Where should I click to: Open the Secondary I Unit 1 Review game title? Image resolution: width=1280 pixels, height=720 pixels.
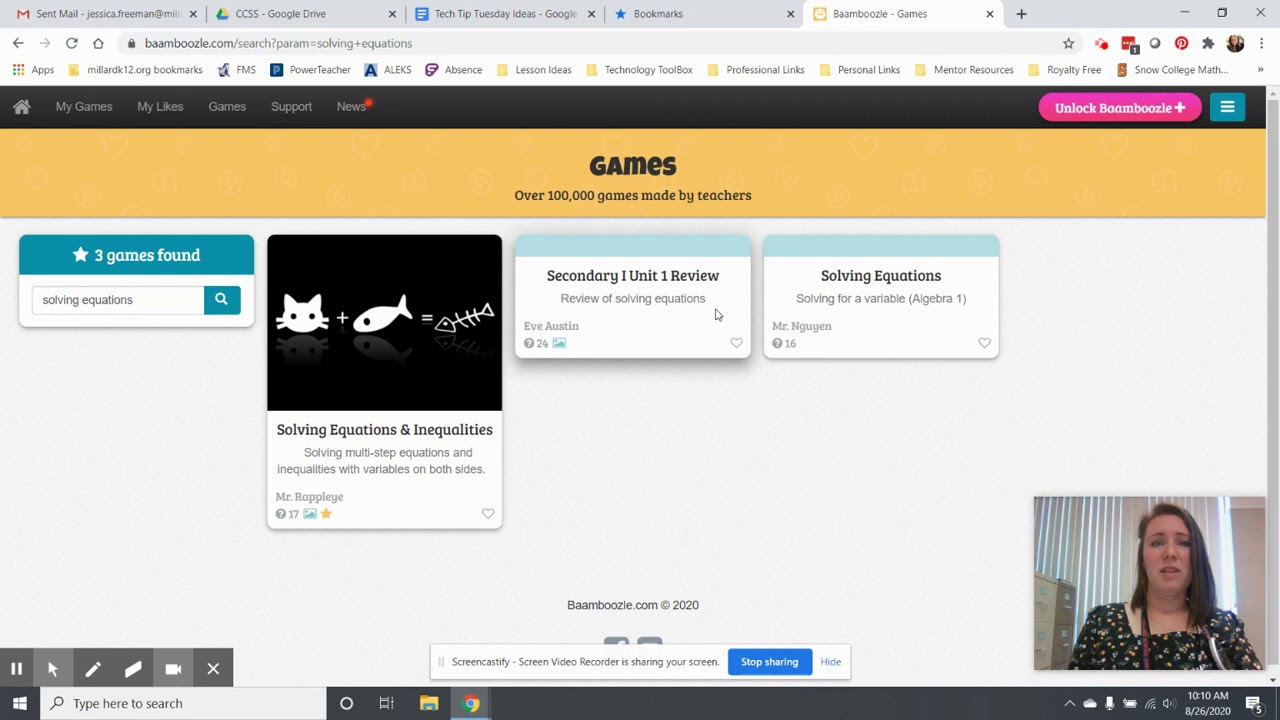pyautogui.click(x=633, y=276)
